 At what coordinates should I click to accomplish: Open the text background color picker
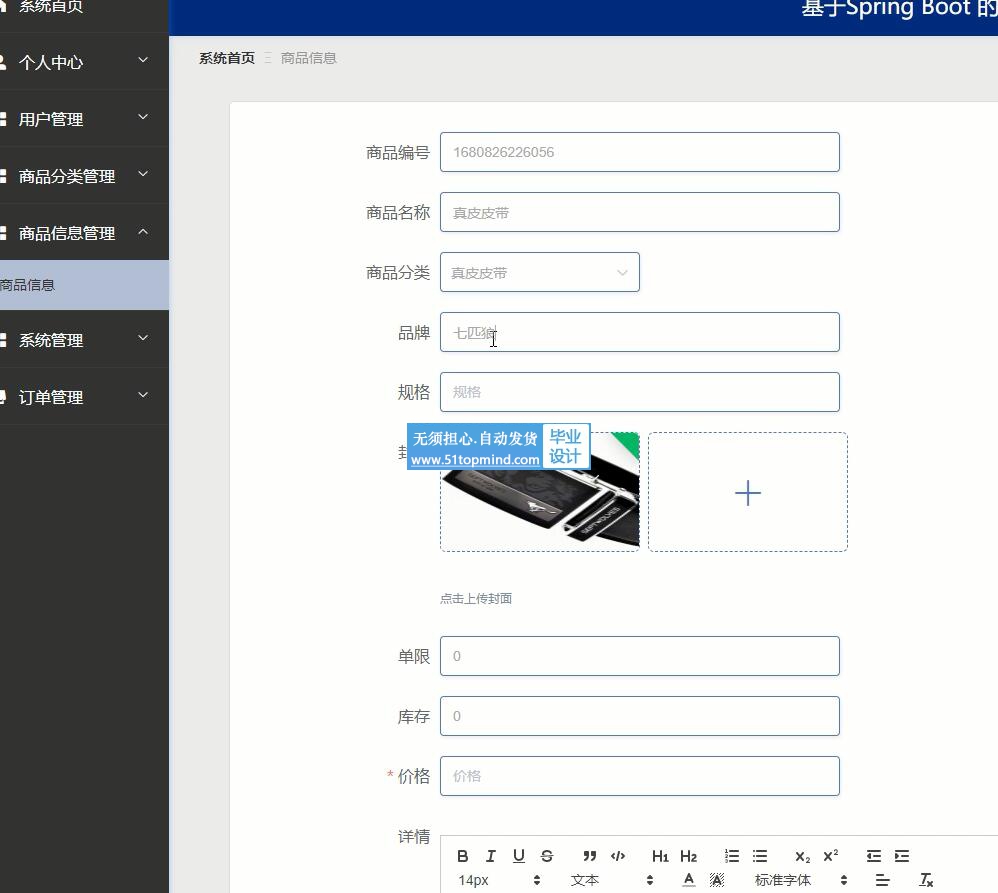[717, 880]
